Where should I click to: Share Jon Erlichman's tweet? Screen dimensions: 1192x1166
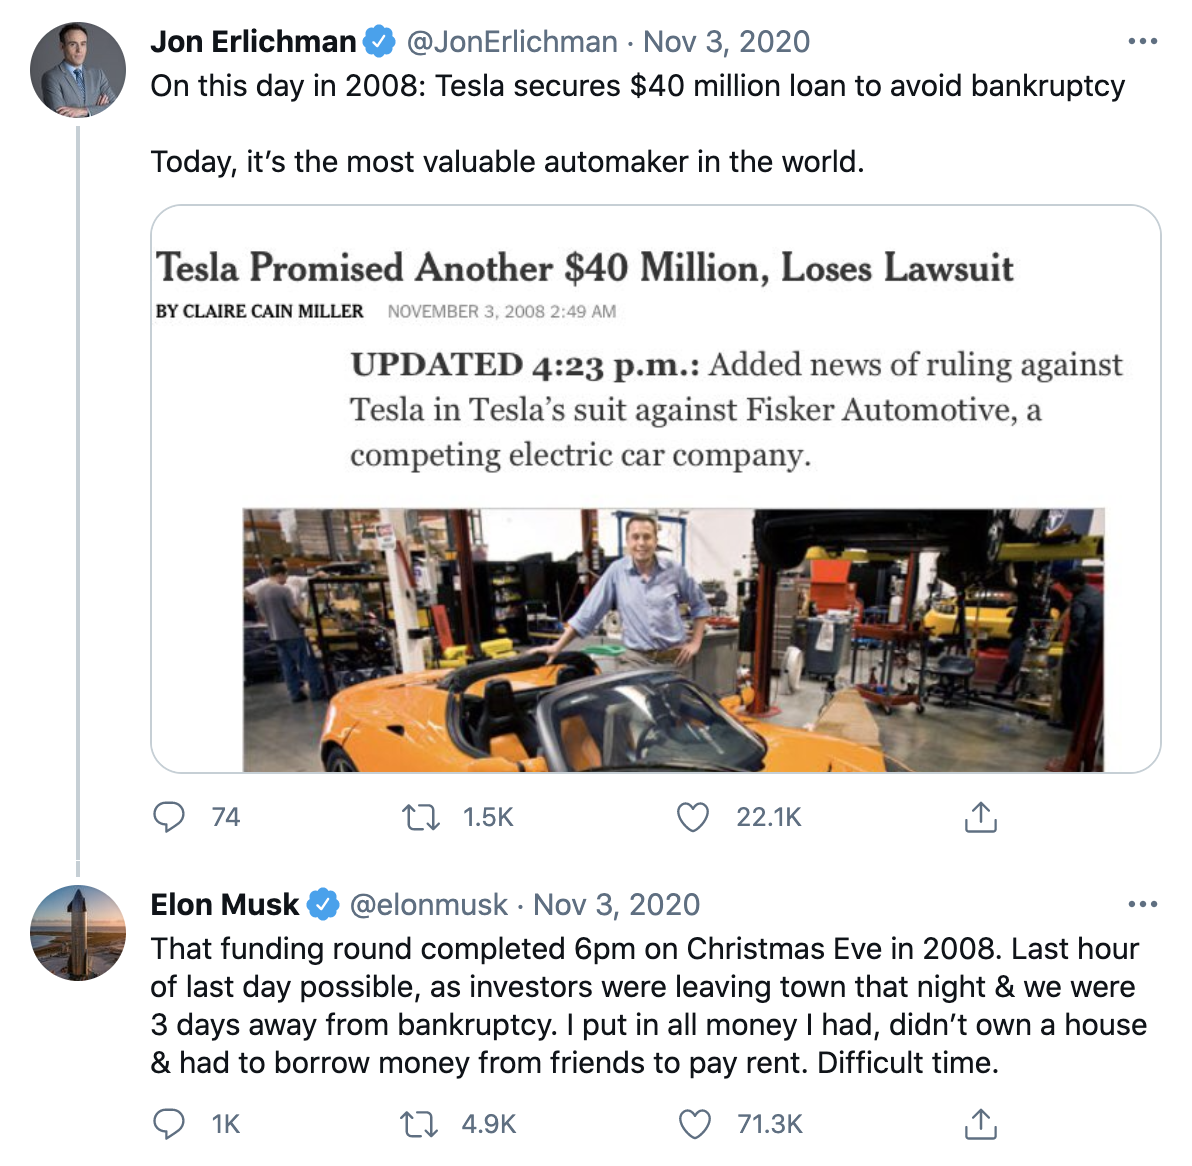point(981,817)
